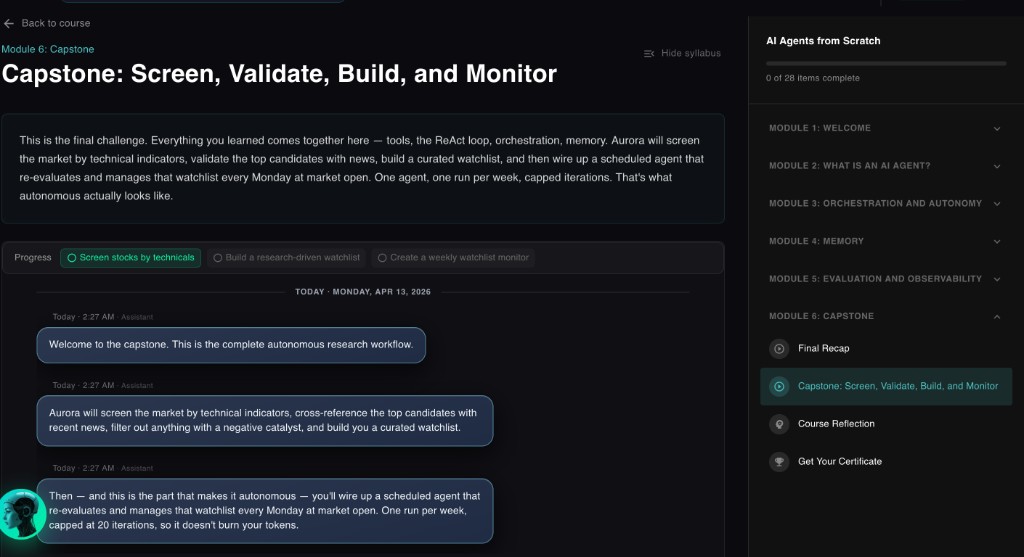The width and height of the screenshot is (1024, 557).
Task: Select Build a research-driven watchlist step
Action: pos(287,258)
